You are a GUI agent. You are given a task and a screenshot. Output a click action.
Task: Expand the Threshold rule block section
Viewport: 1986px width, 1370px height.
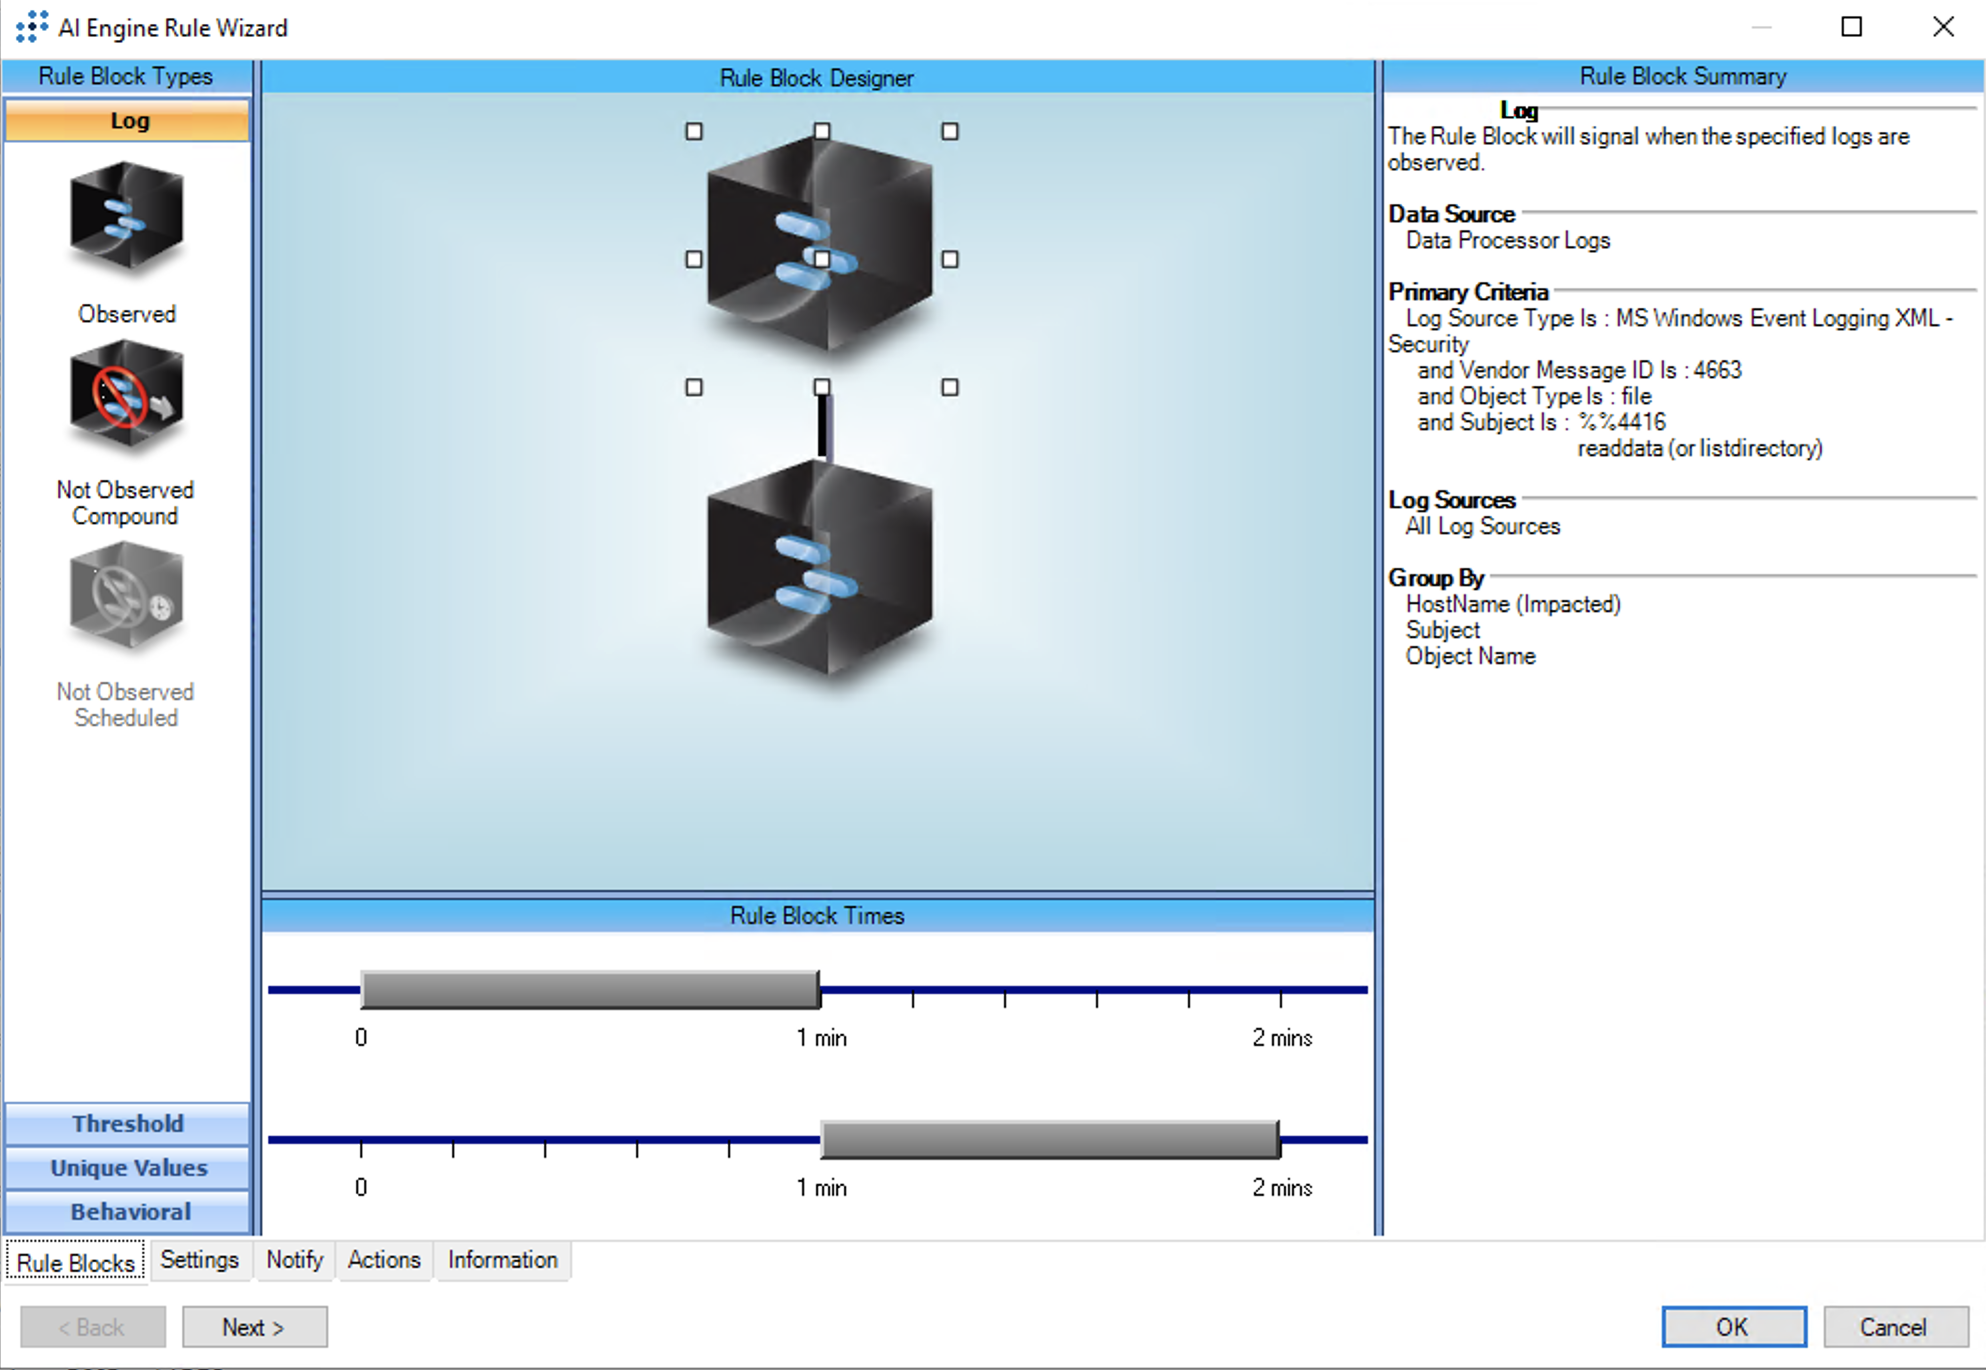[127, 1123]
